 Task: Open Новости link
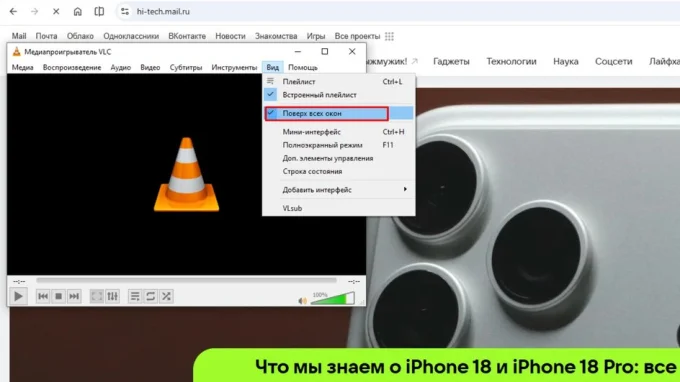(230, 36)
